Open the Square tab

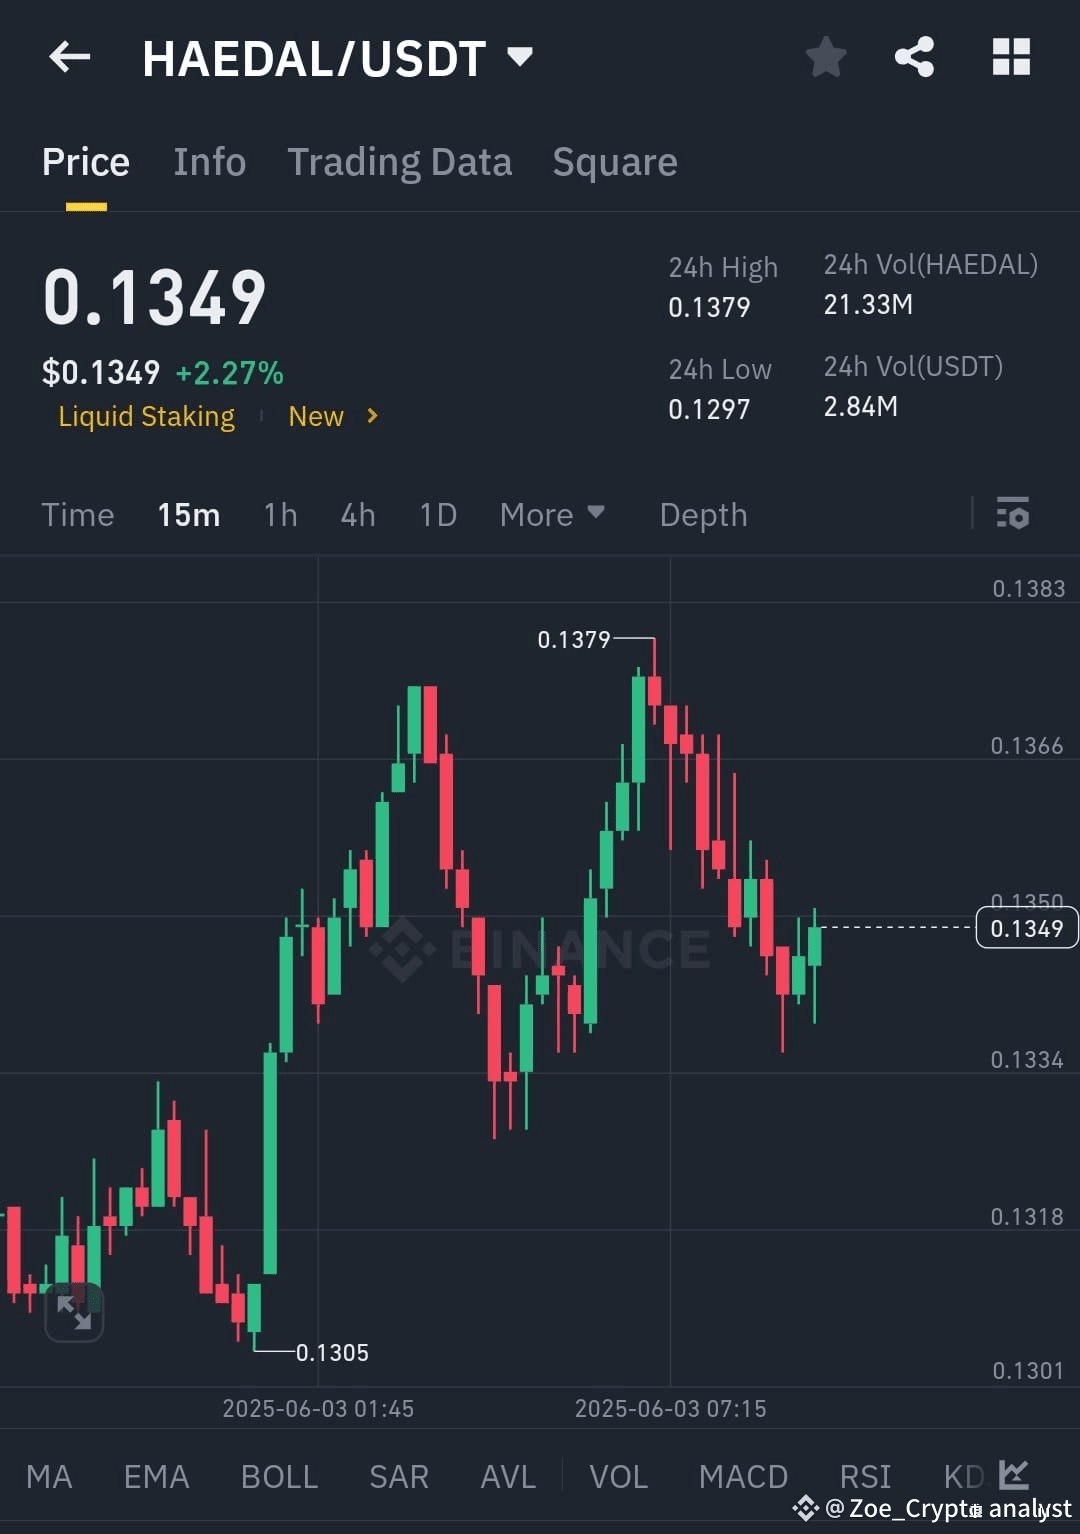coord(614,162)
